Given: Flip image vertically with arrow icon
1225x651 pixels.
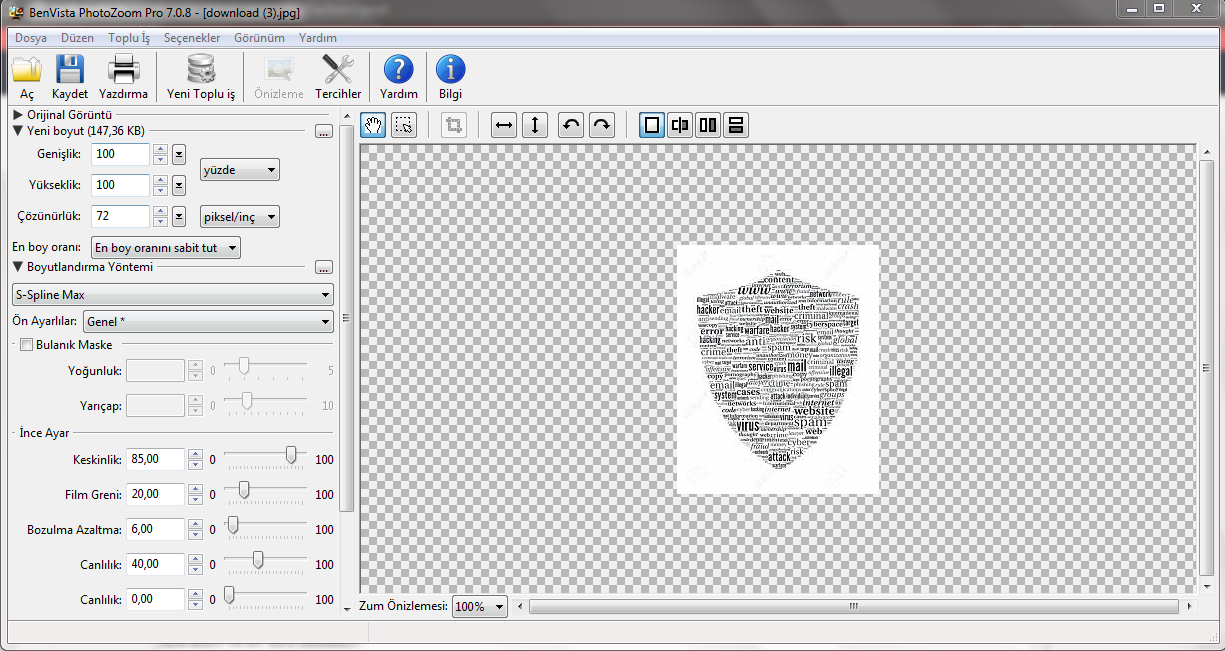Looking at the screenshot, I should tap(535, 125).
